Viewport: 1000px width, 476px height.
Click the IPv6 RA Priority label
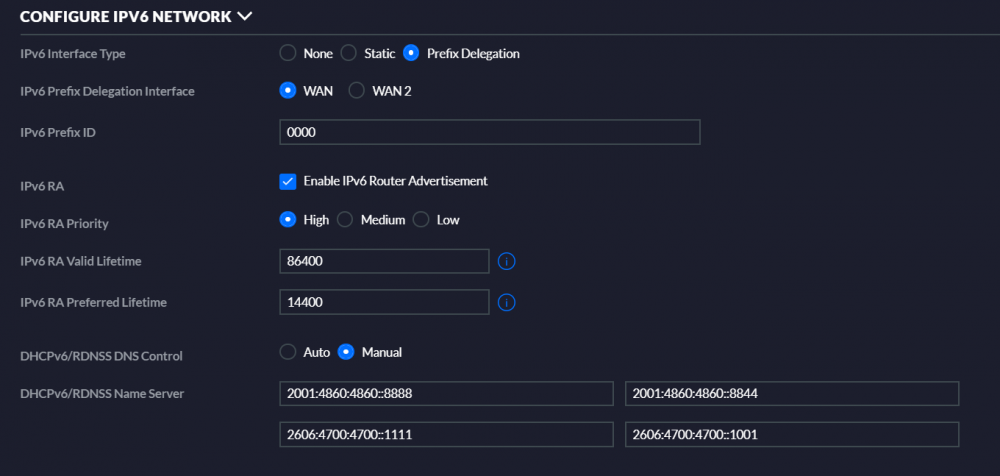64,224
